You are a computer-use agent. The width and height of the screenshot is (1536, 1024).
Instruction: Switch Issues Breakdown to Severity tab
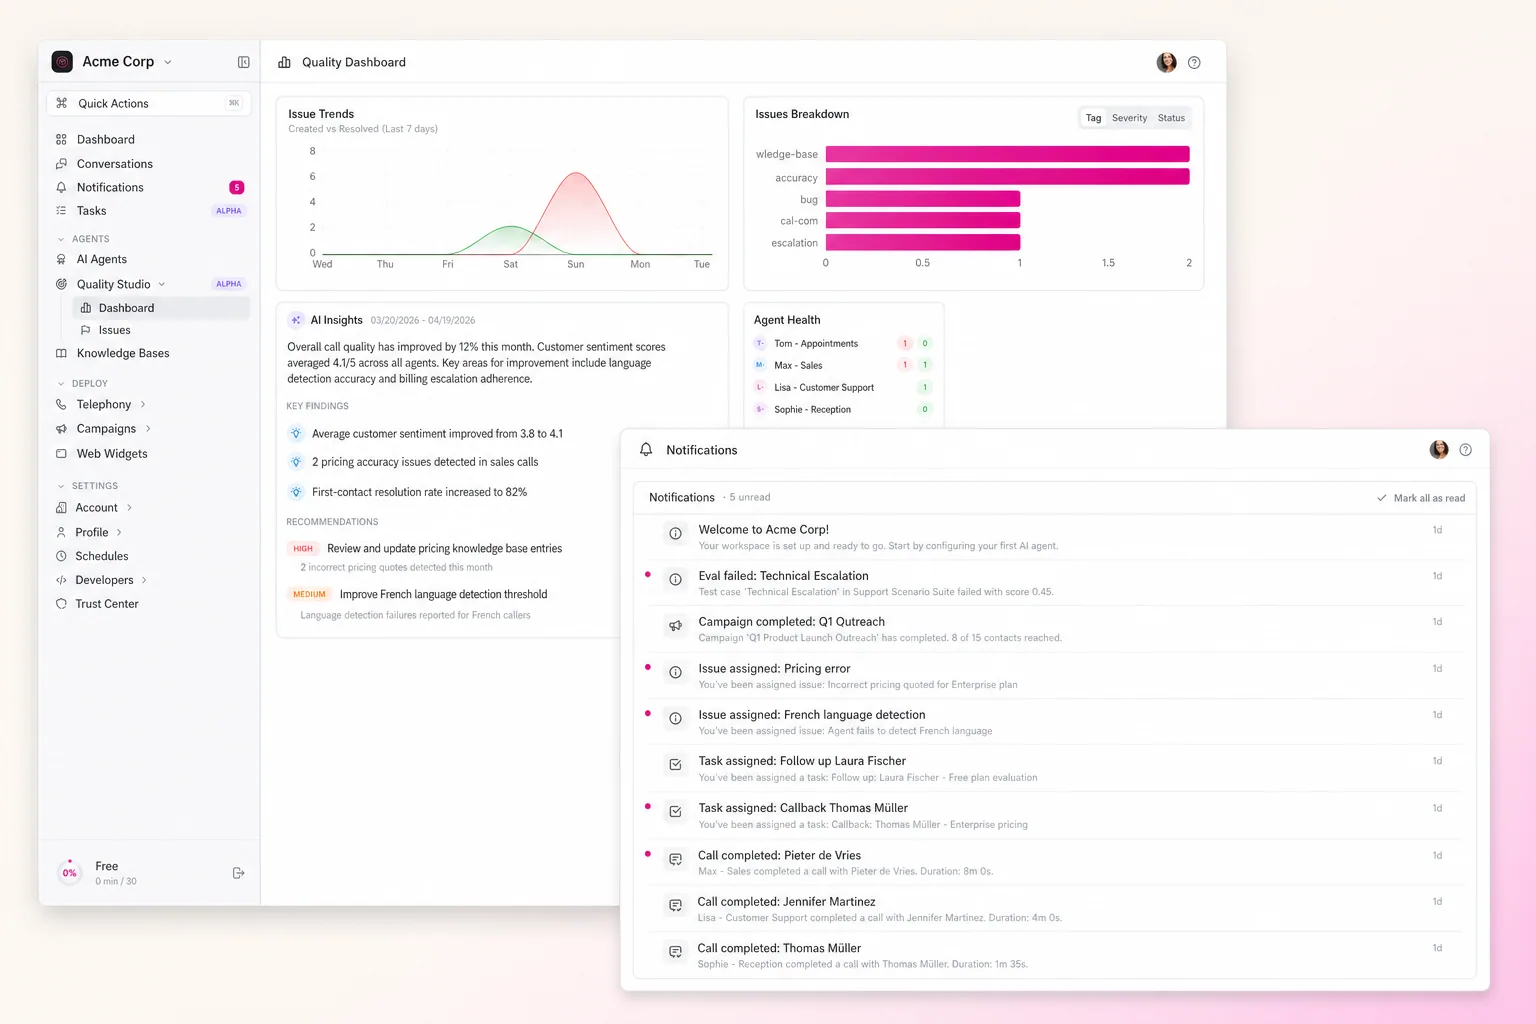pos(1129,118)
